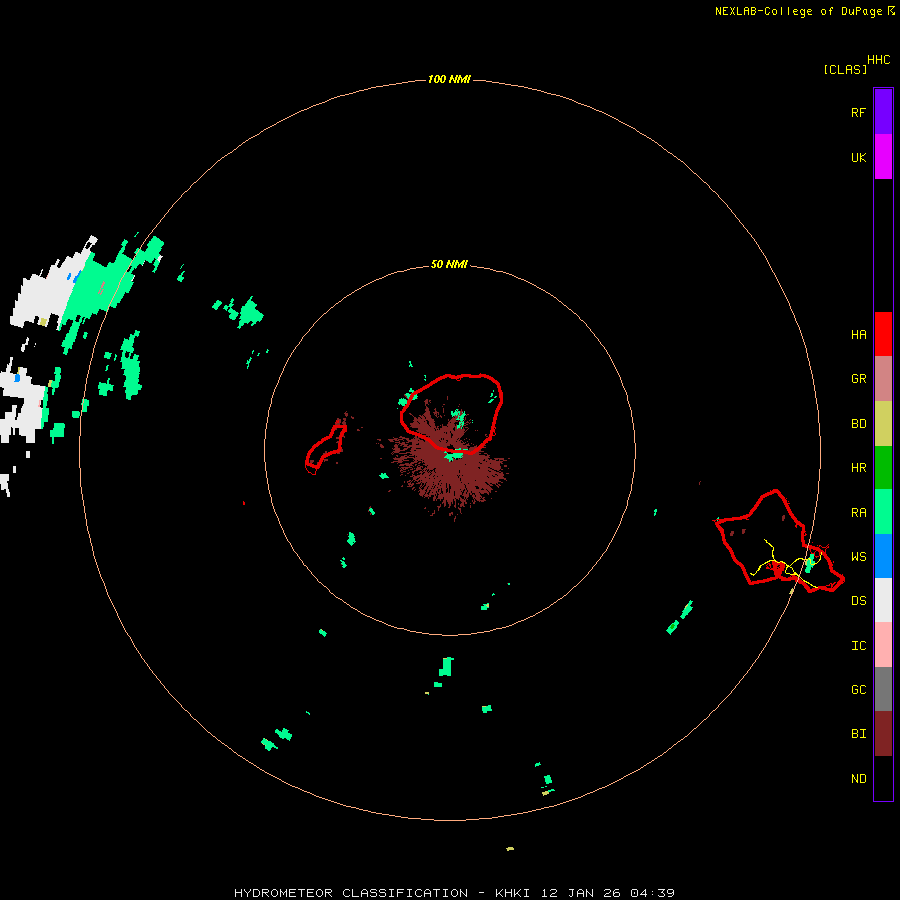Click the BI legend label

pos(858,734)
